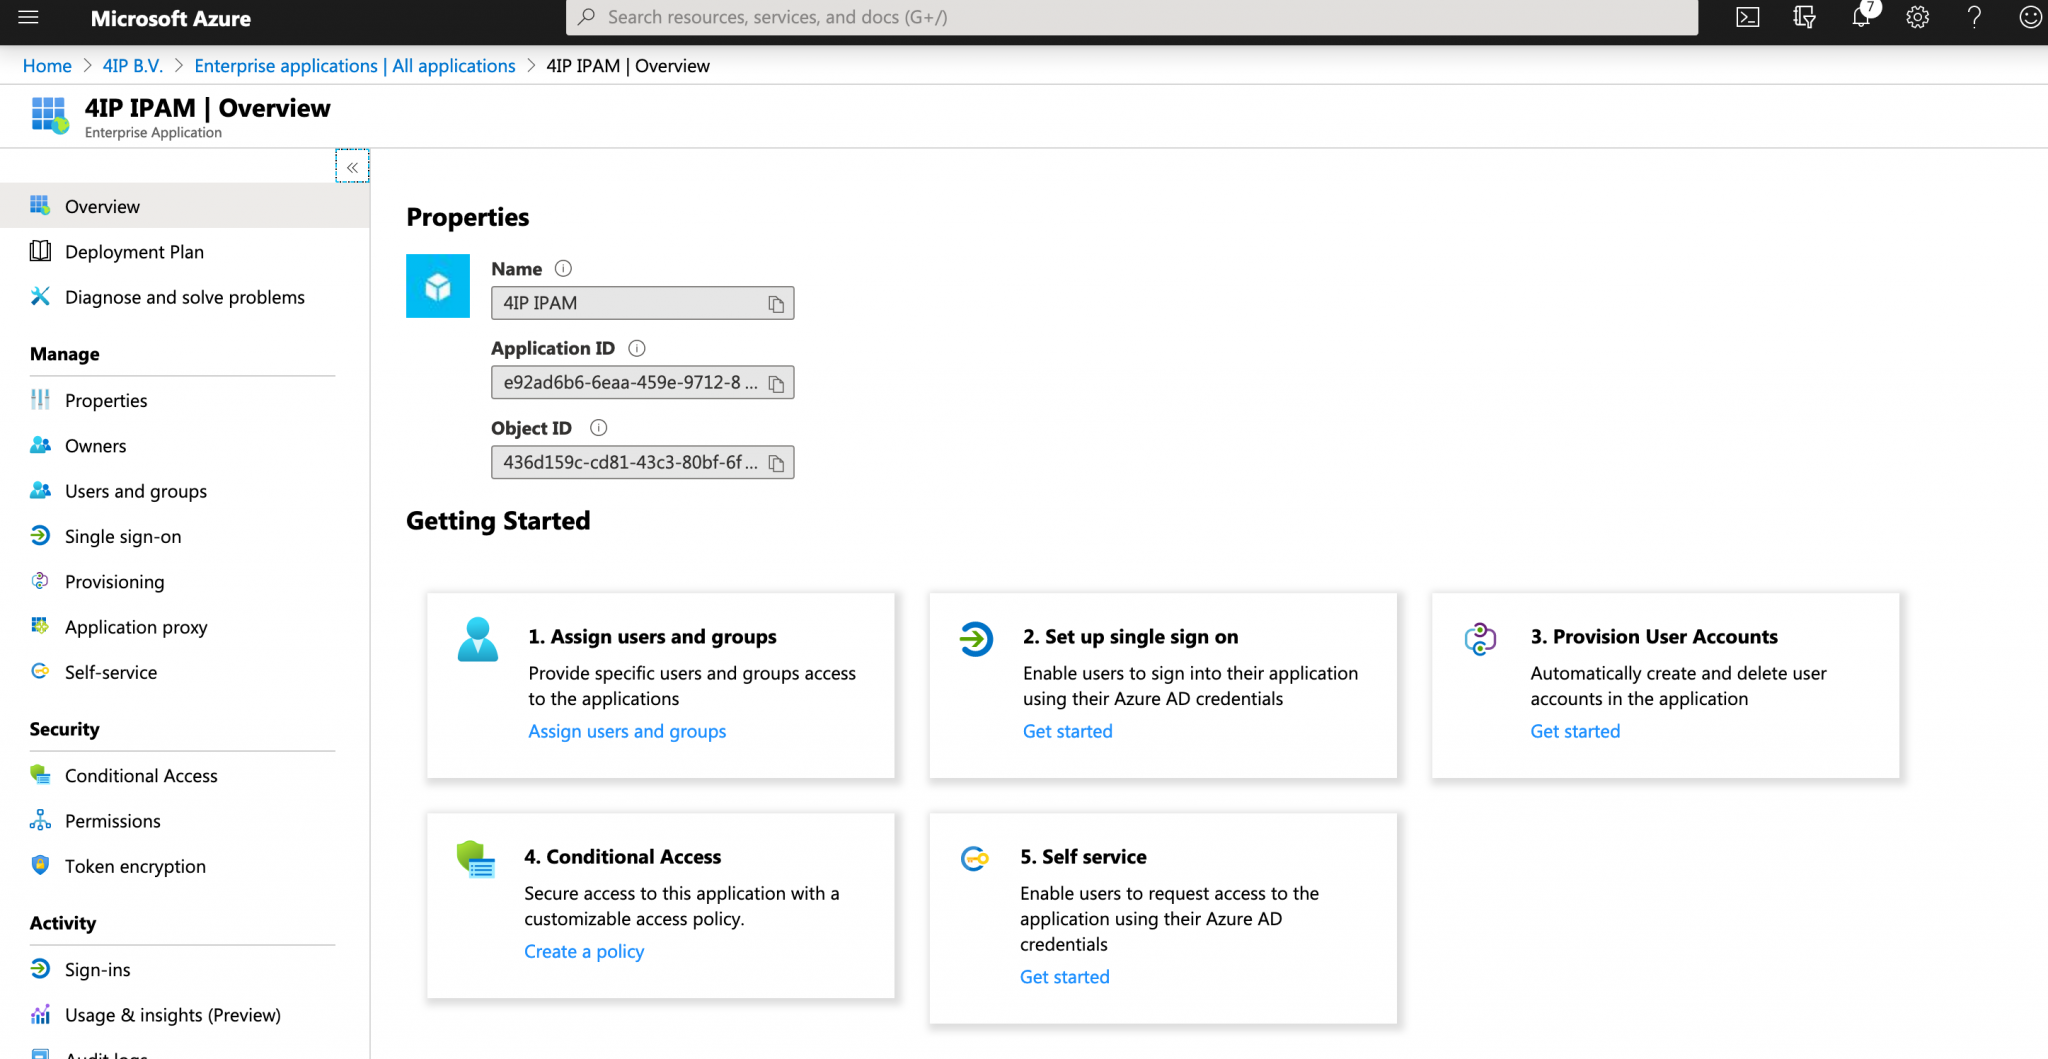This screenshot has width=2048, height=1059.
Task: Open the Cloud Shell terminal
Action: point(1747,17)
